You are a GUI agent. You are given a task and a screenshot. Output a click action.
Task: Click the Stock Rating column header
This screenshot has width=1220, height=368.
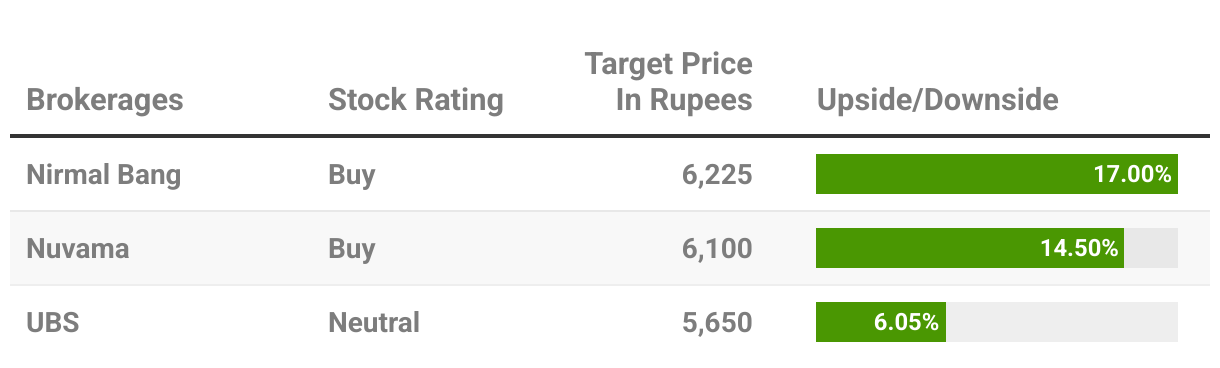416,100
